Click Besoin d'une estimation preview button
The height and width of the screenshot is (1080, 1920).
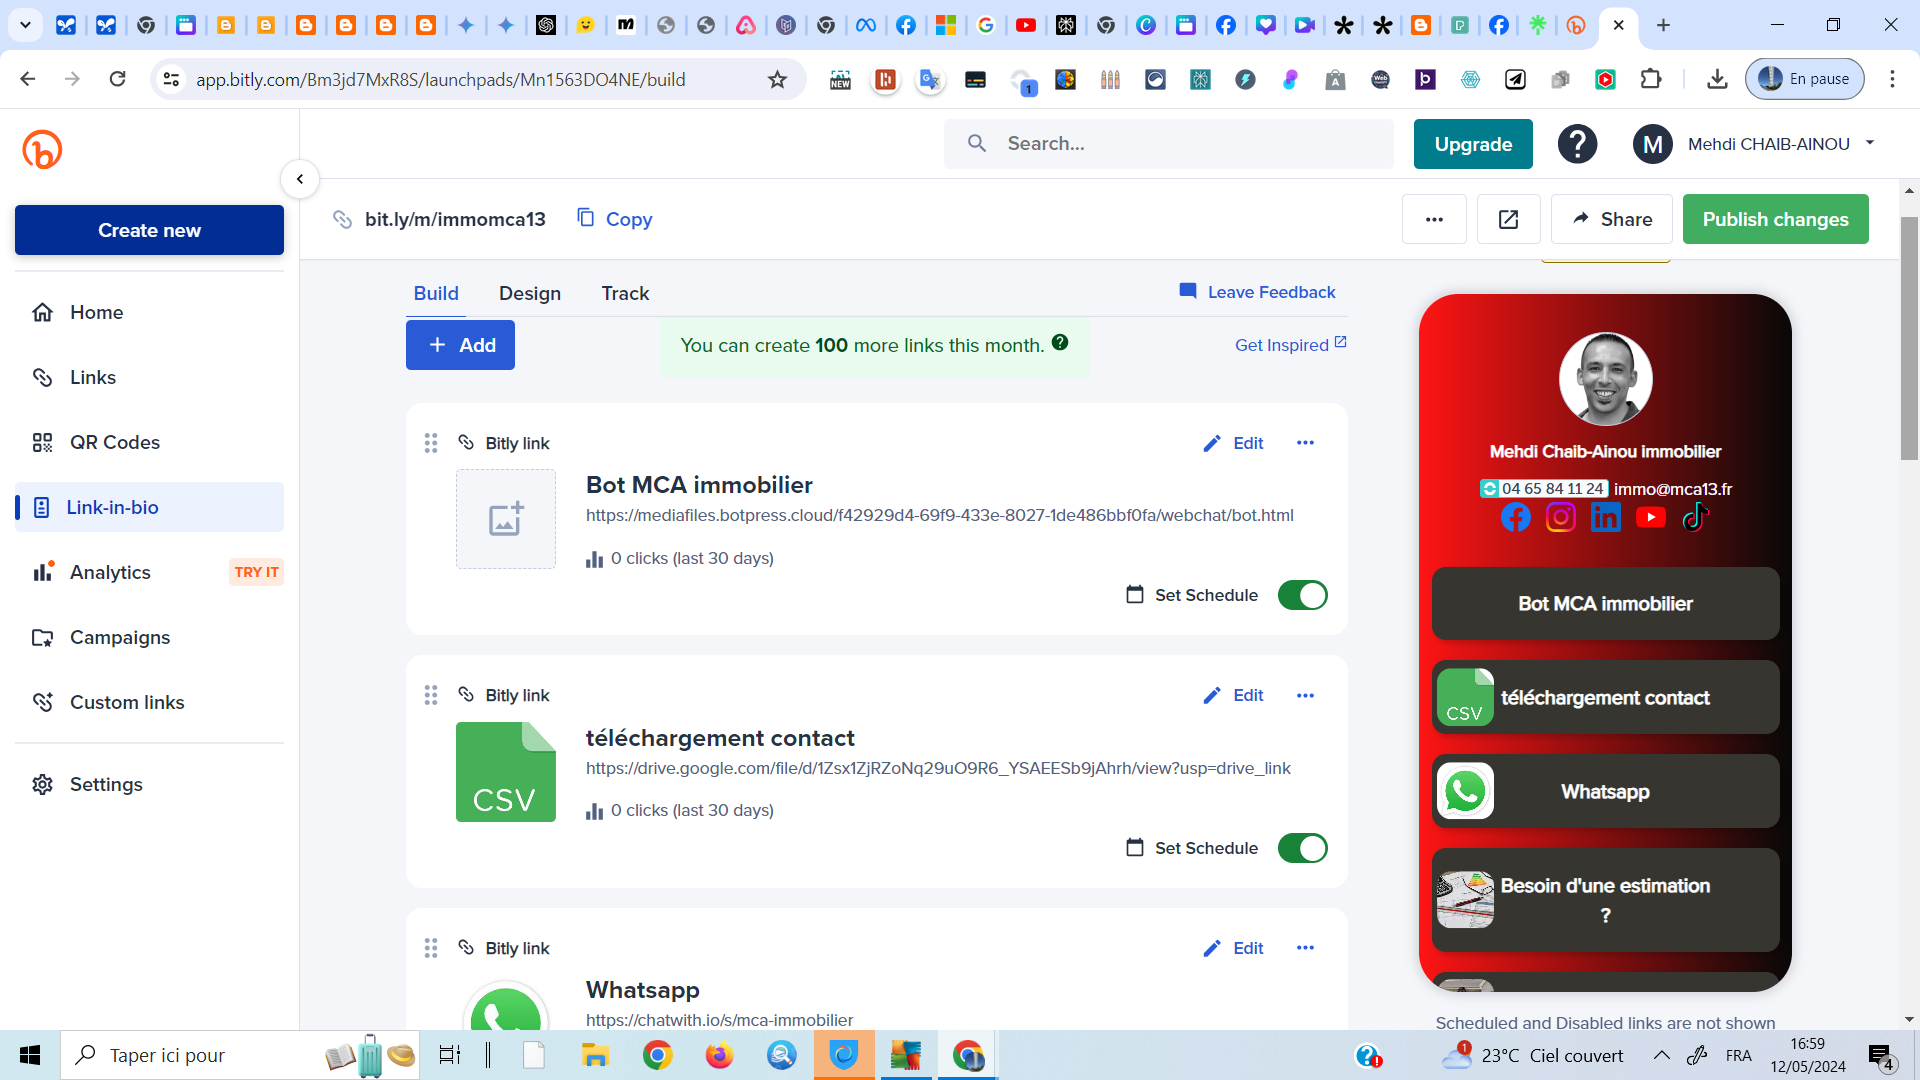(1605, 900)
